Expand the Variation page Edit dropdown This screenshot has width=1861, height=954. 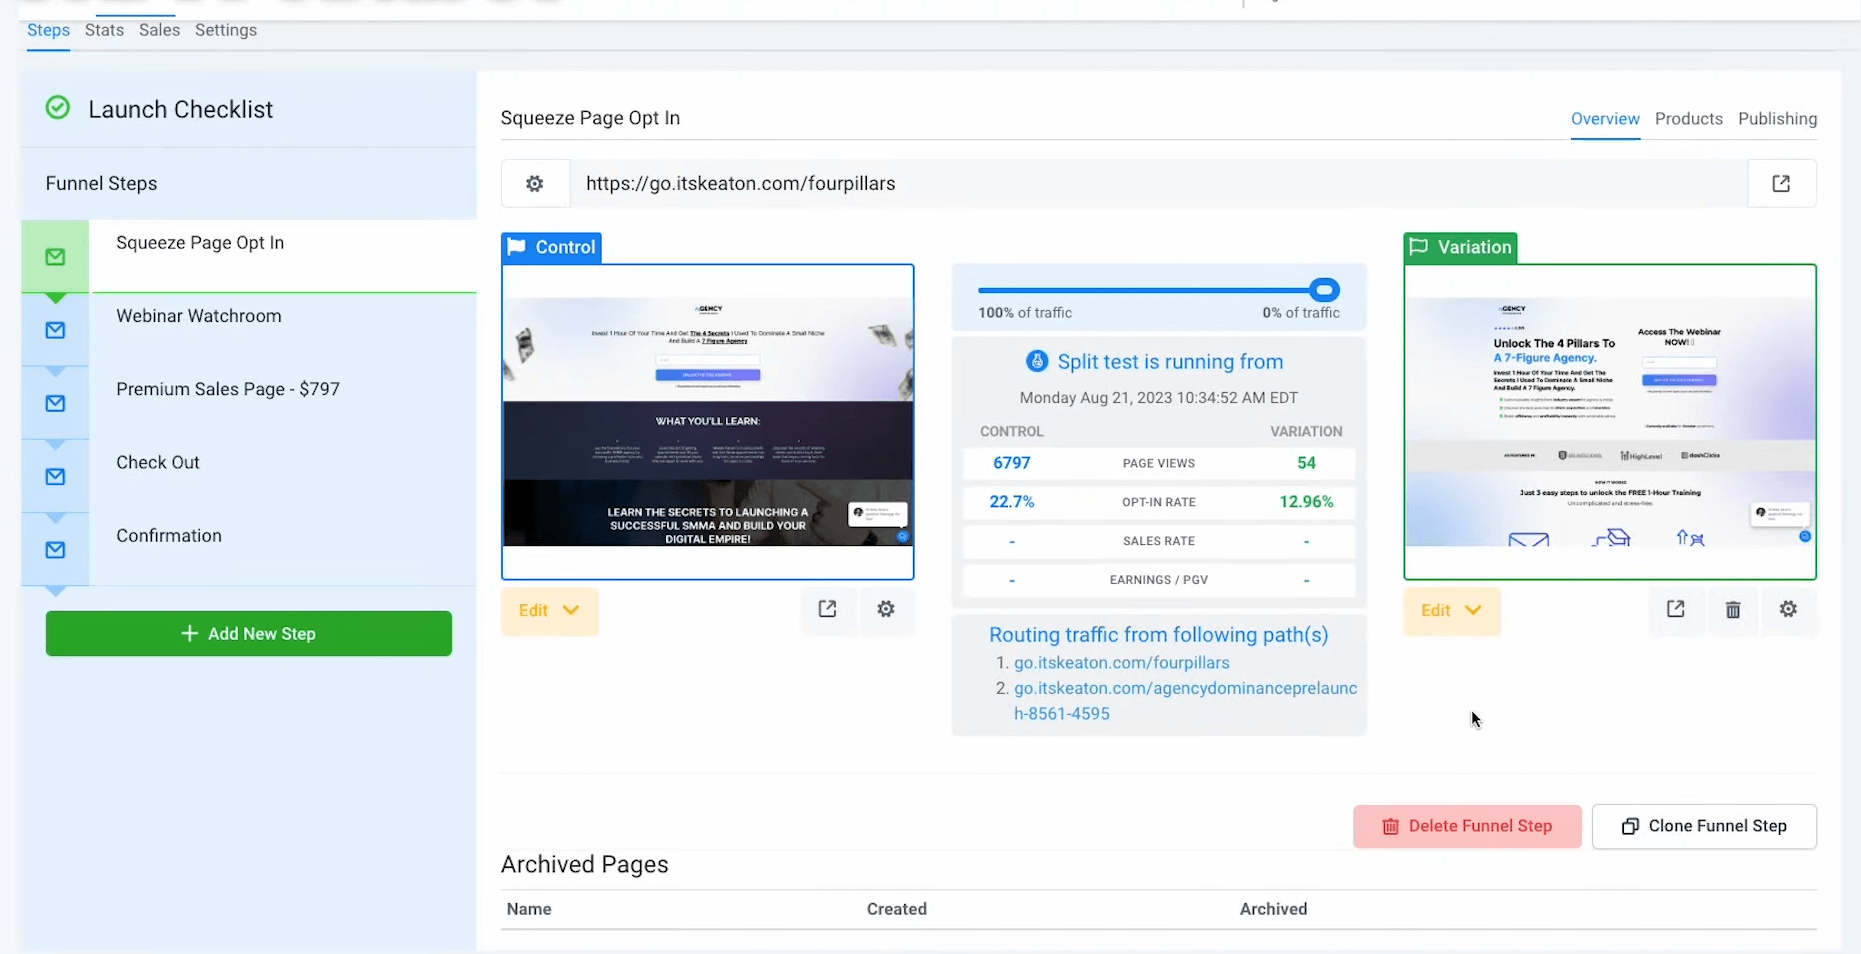pyautogui.click(x=1451, y=611)
